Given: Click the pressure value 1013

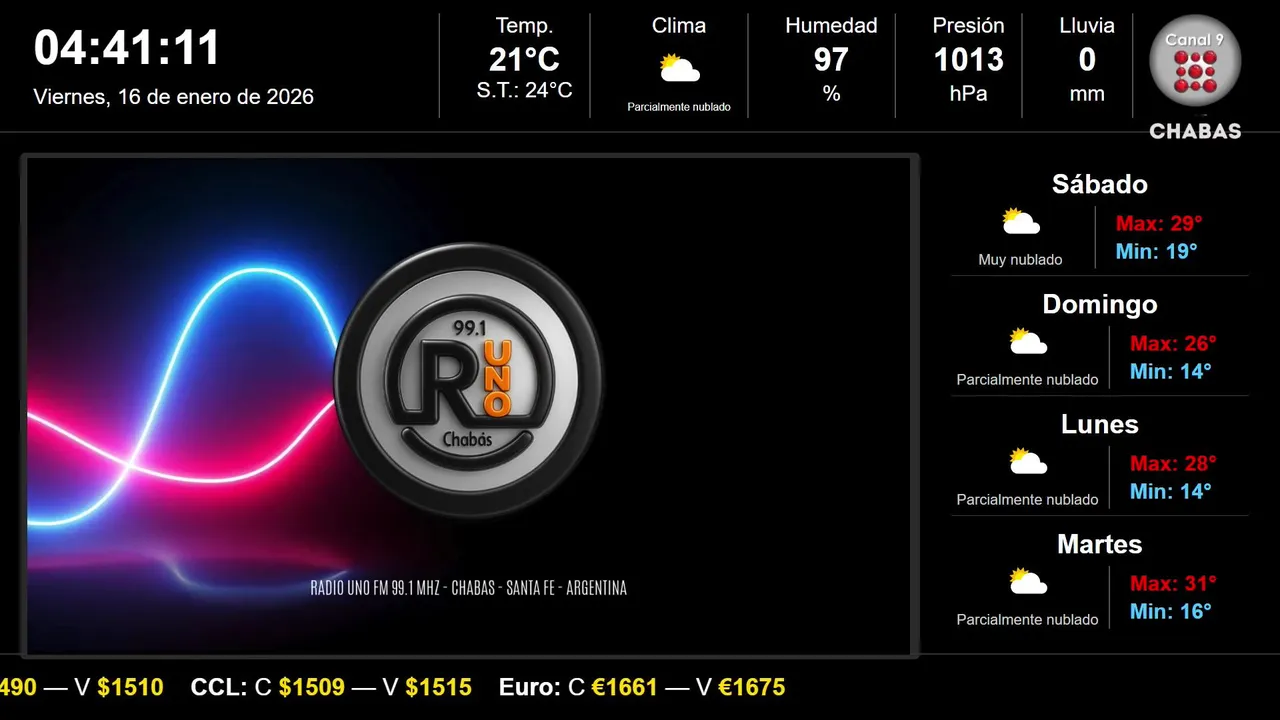Looking at the screenshot, I should (968, 60).
